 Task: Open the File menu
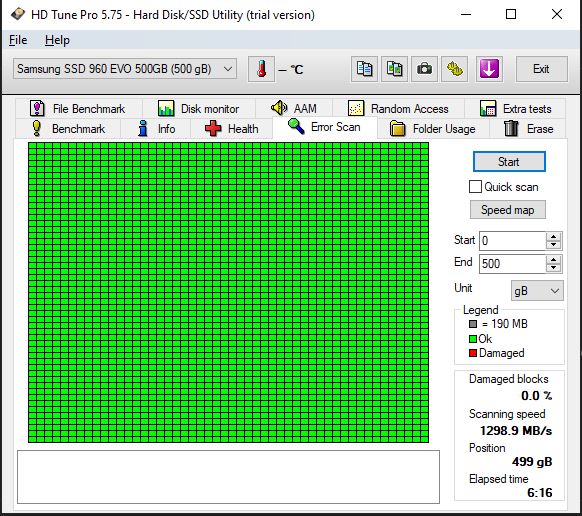click(18, 40)
